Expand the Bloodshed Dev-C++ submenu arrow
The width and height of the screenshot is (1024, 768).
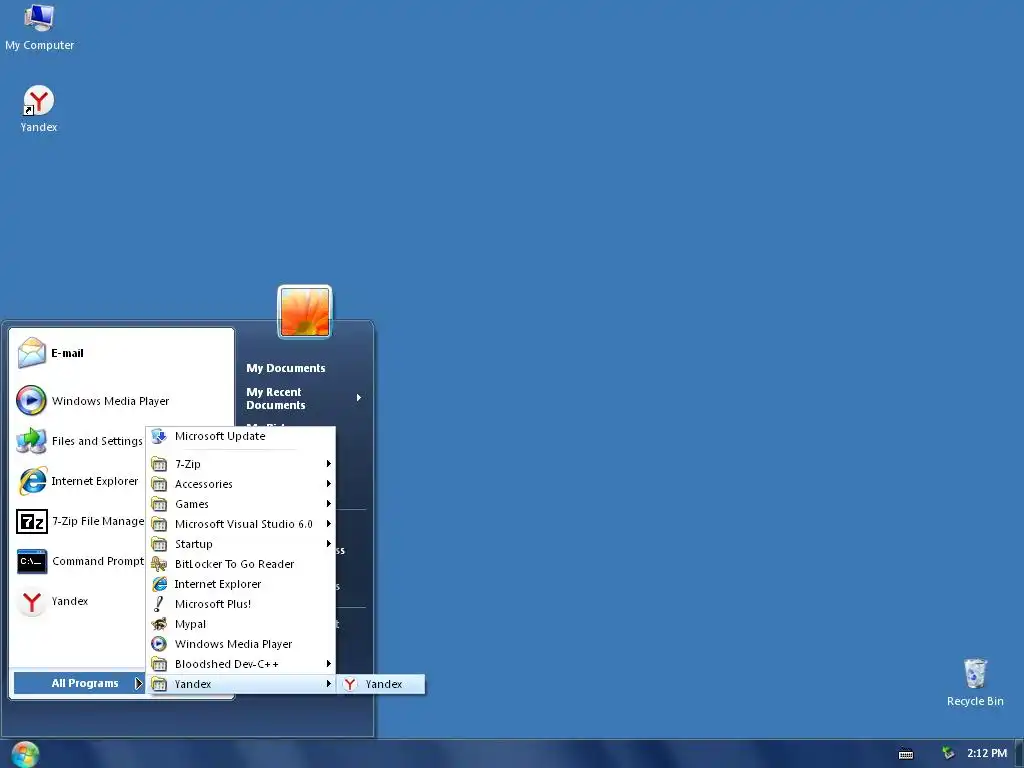328,664
